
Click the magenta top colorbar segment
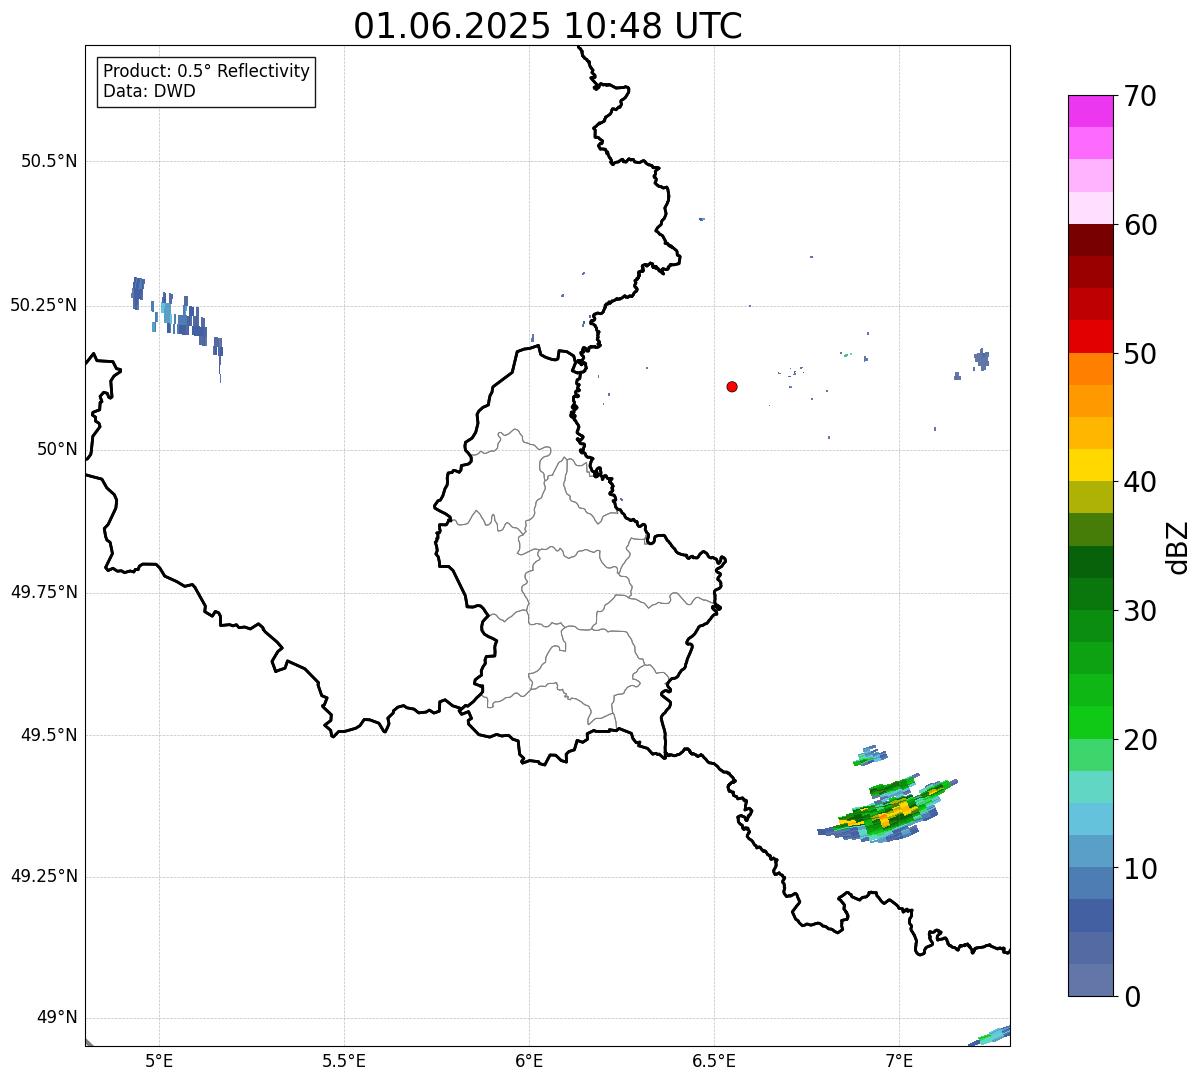(x=1090, y=111)
